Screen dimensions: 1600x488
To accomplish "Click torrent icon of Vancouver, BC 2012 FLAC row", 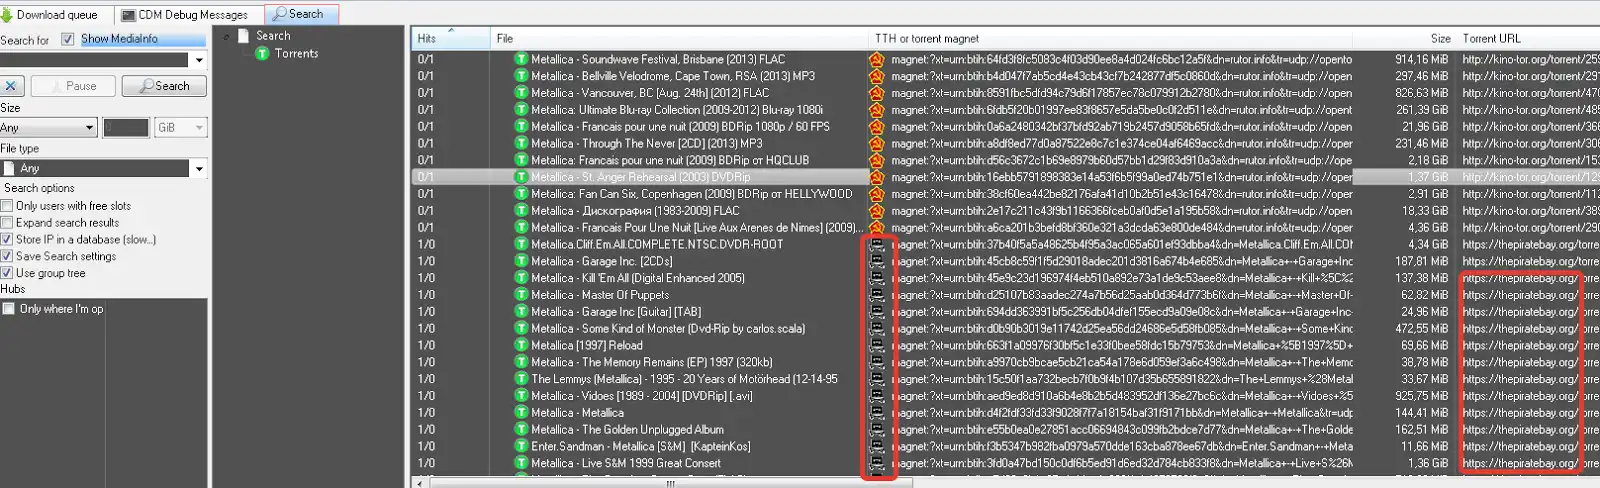I will pyautogui.click(x=521, y=93).
